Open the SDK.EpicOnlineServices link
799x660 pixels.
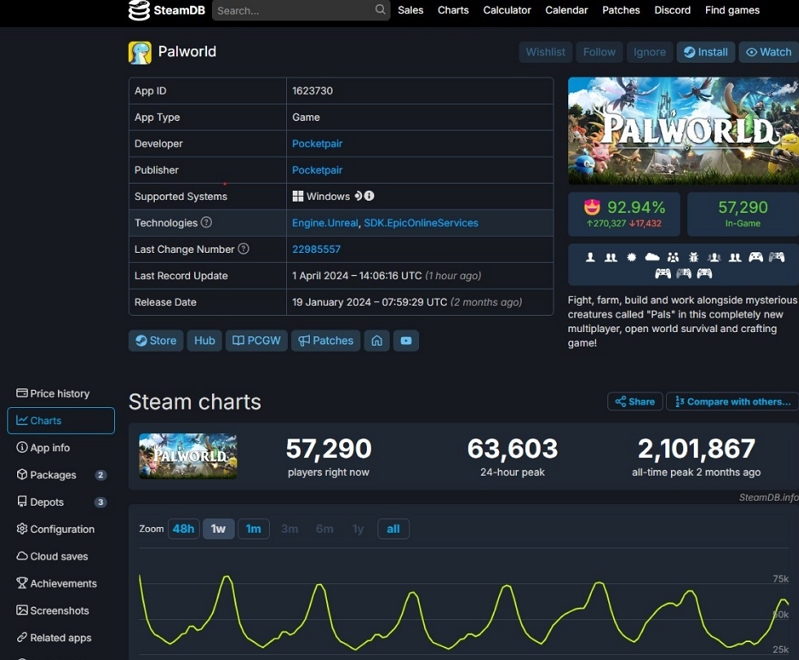(x=421, y=223)
